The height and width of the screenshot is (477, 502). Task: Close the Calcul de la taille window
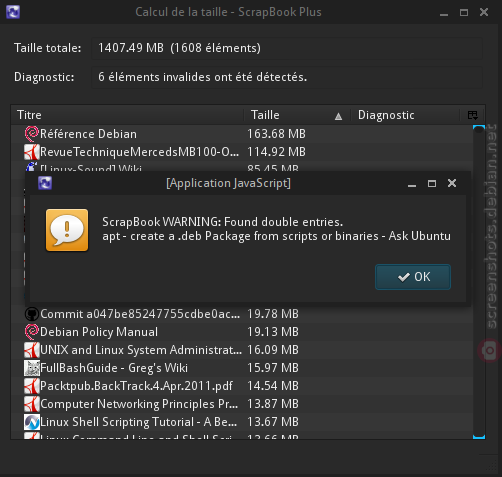tap(484, 12)
